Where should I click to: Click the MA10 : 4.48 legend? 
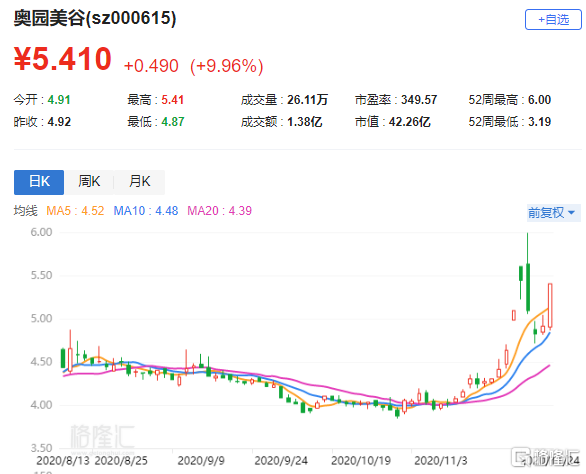[146, 211]
